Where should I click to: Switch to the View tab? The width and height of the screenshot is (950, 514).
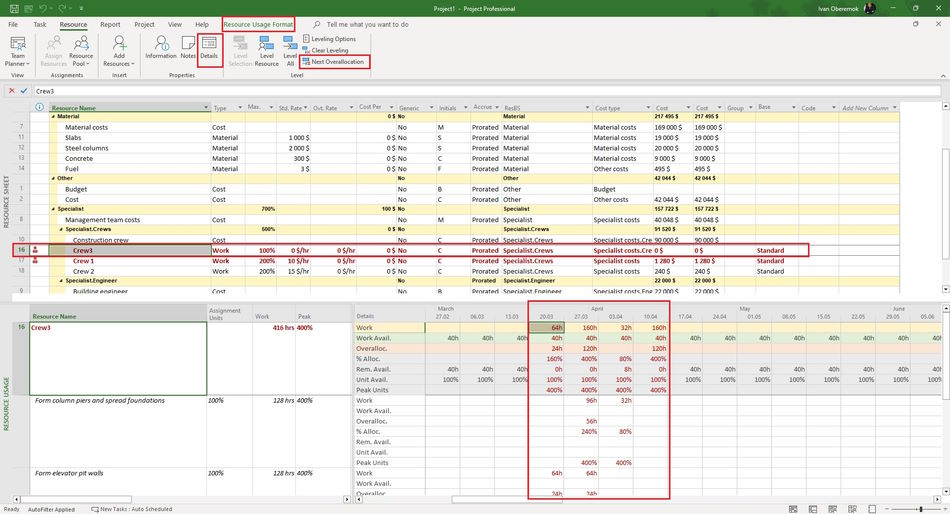[x=174, y=25]
